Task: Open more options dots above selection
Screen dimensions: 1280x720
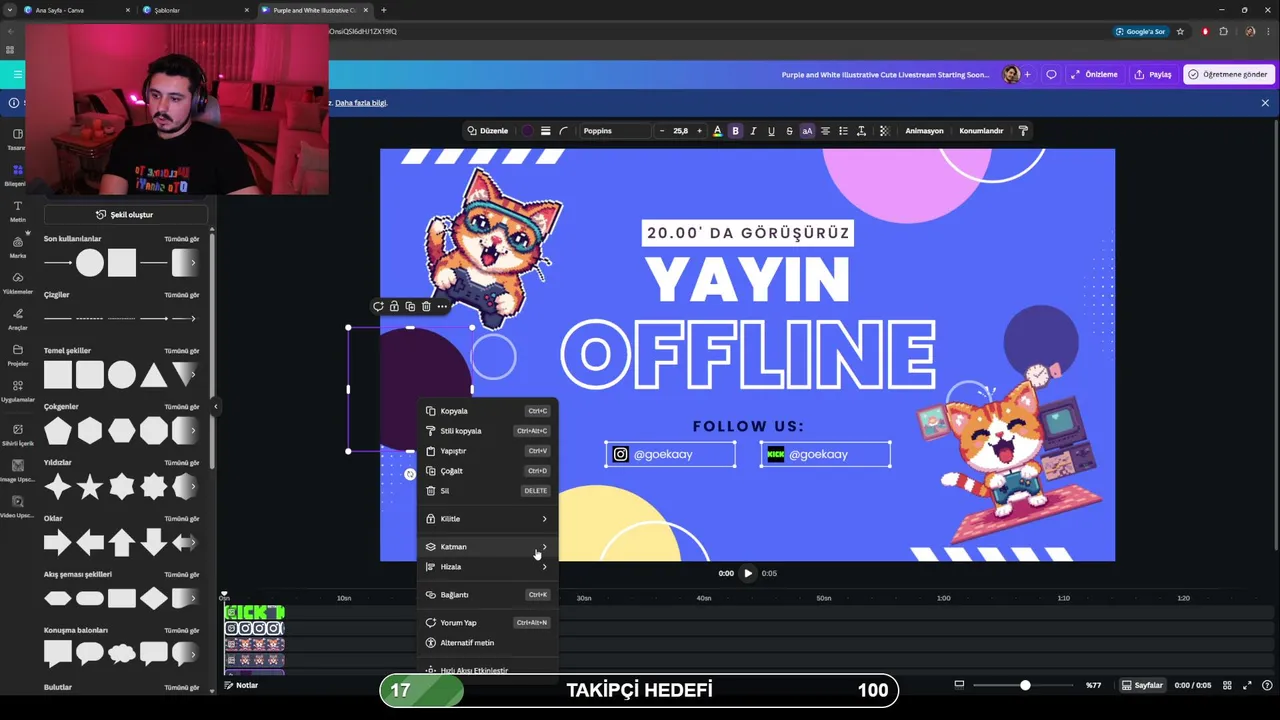Action: point(442,306)
